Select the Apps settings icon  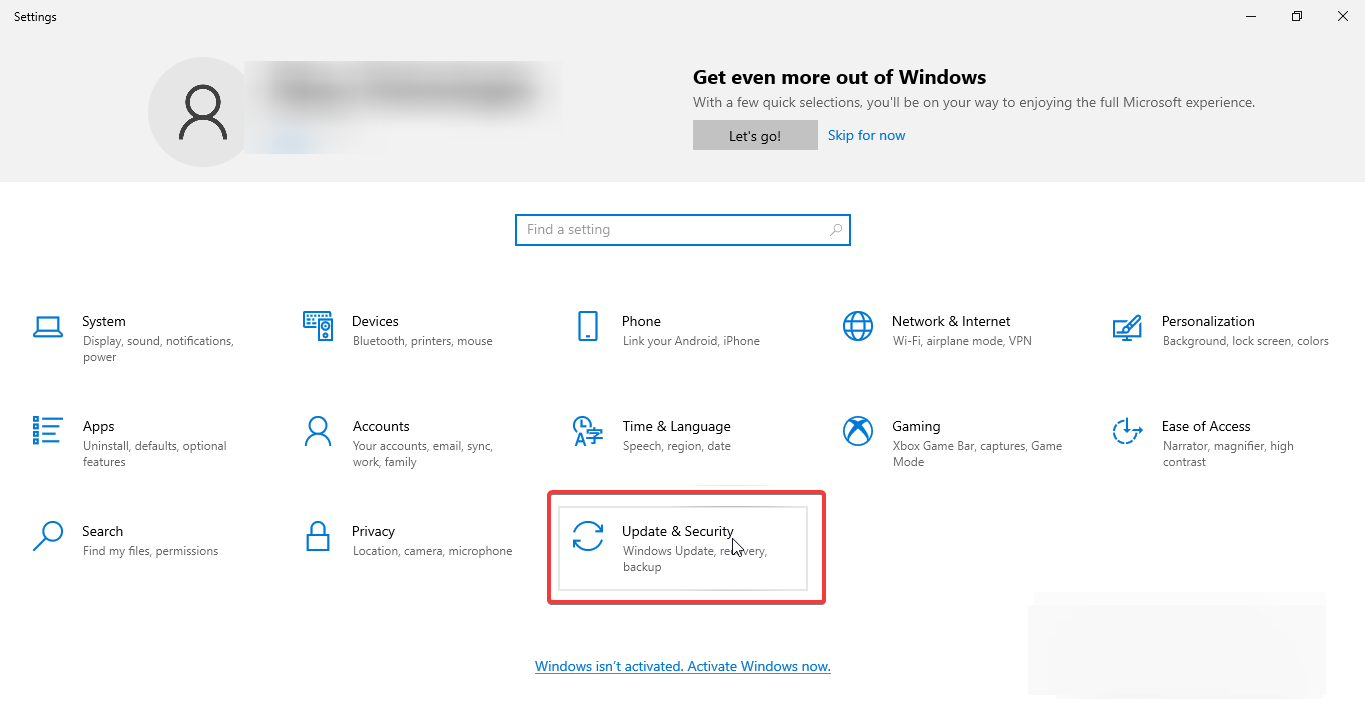pos(48,432)
